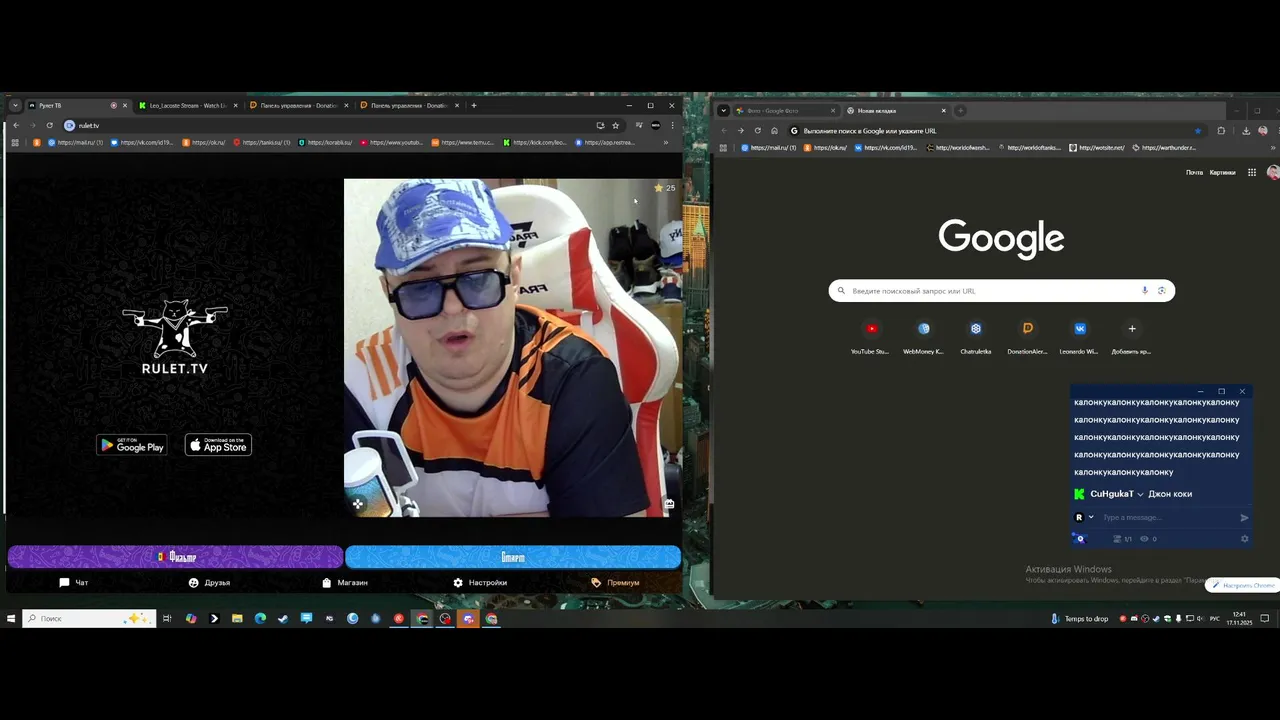Viewport: 1280px width, 720px height.
Task: Open the Премиум section on rulet.tv
Action: (x=615, y=582)
